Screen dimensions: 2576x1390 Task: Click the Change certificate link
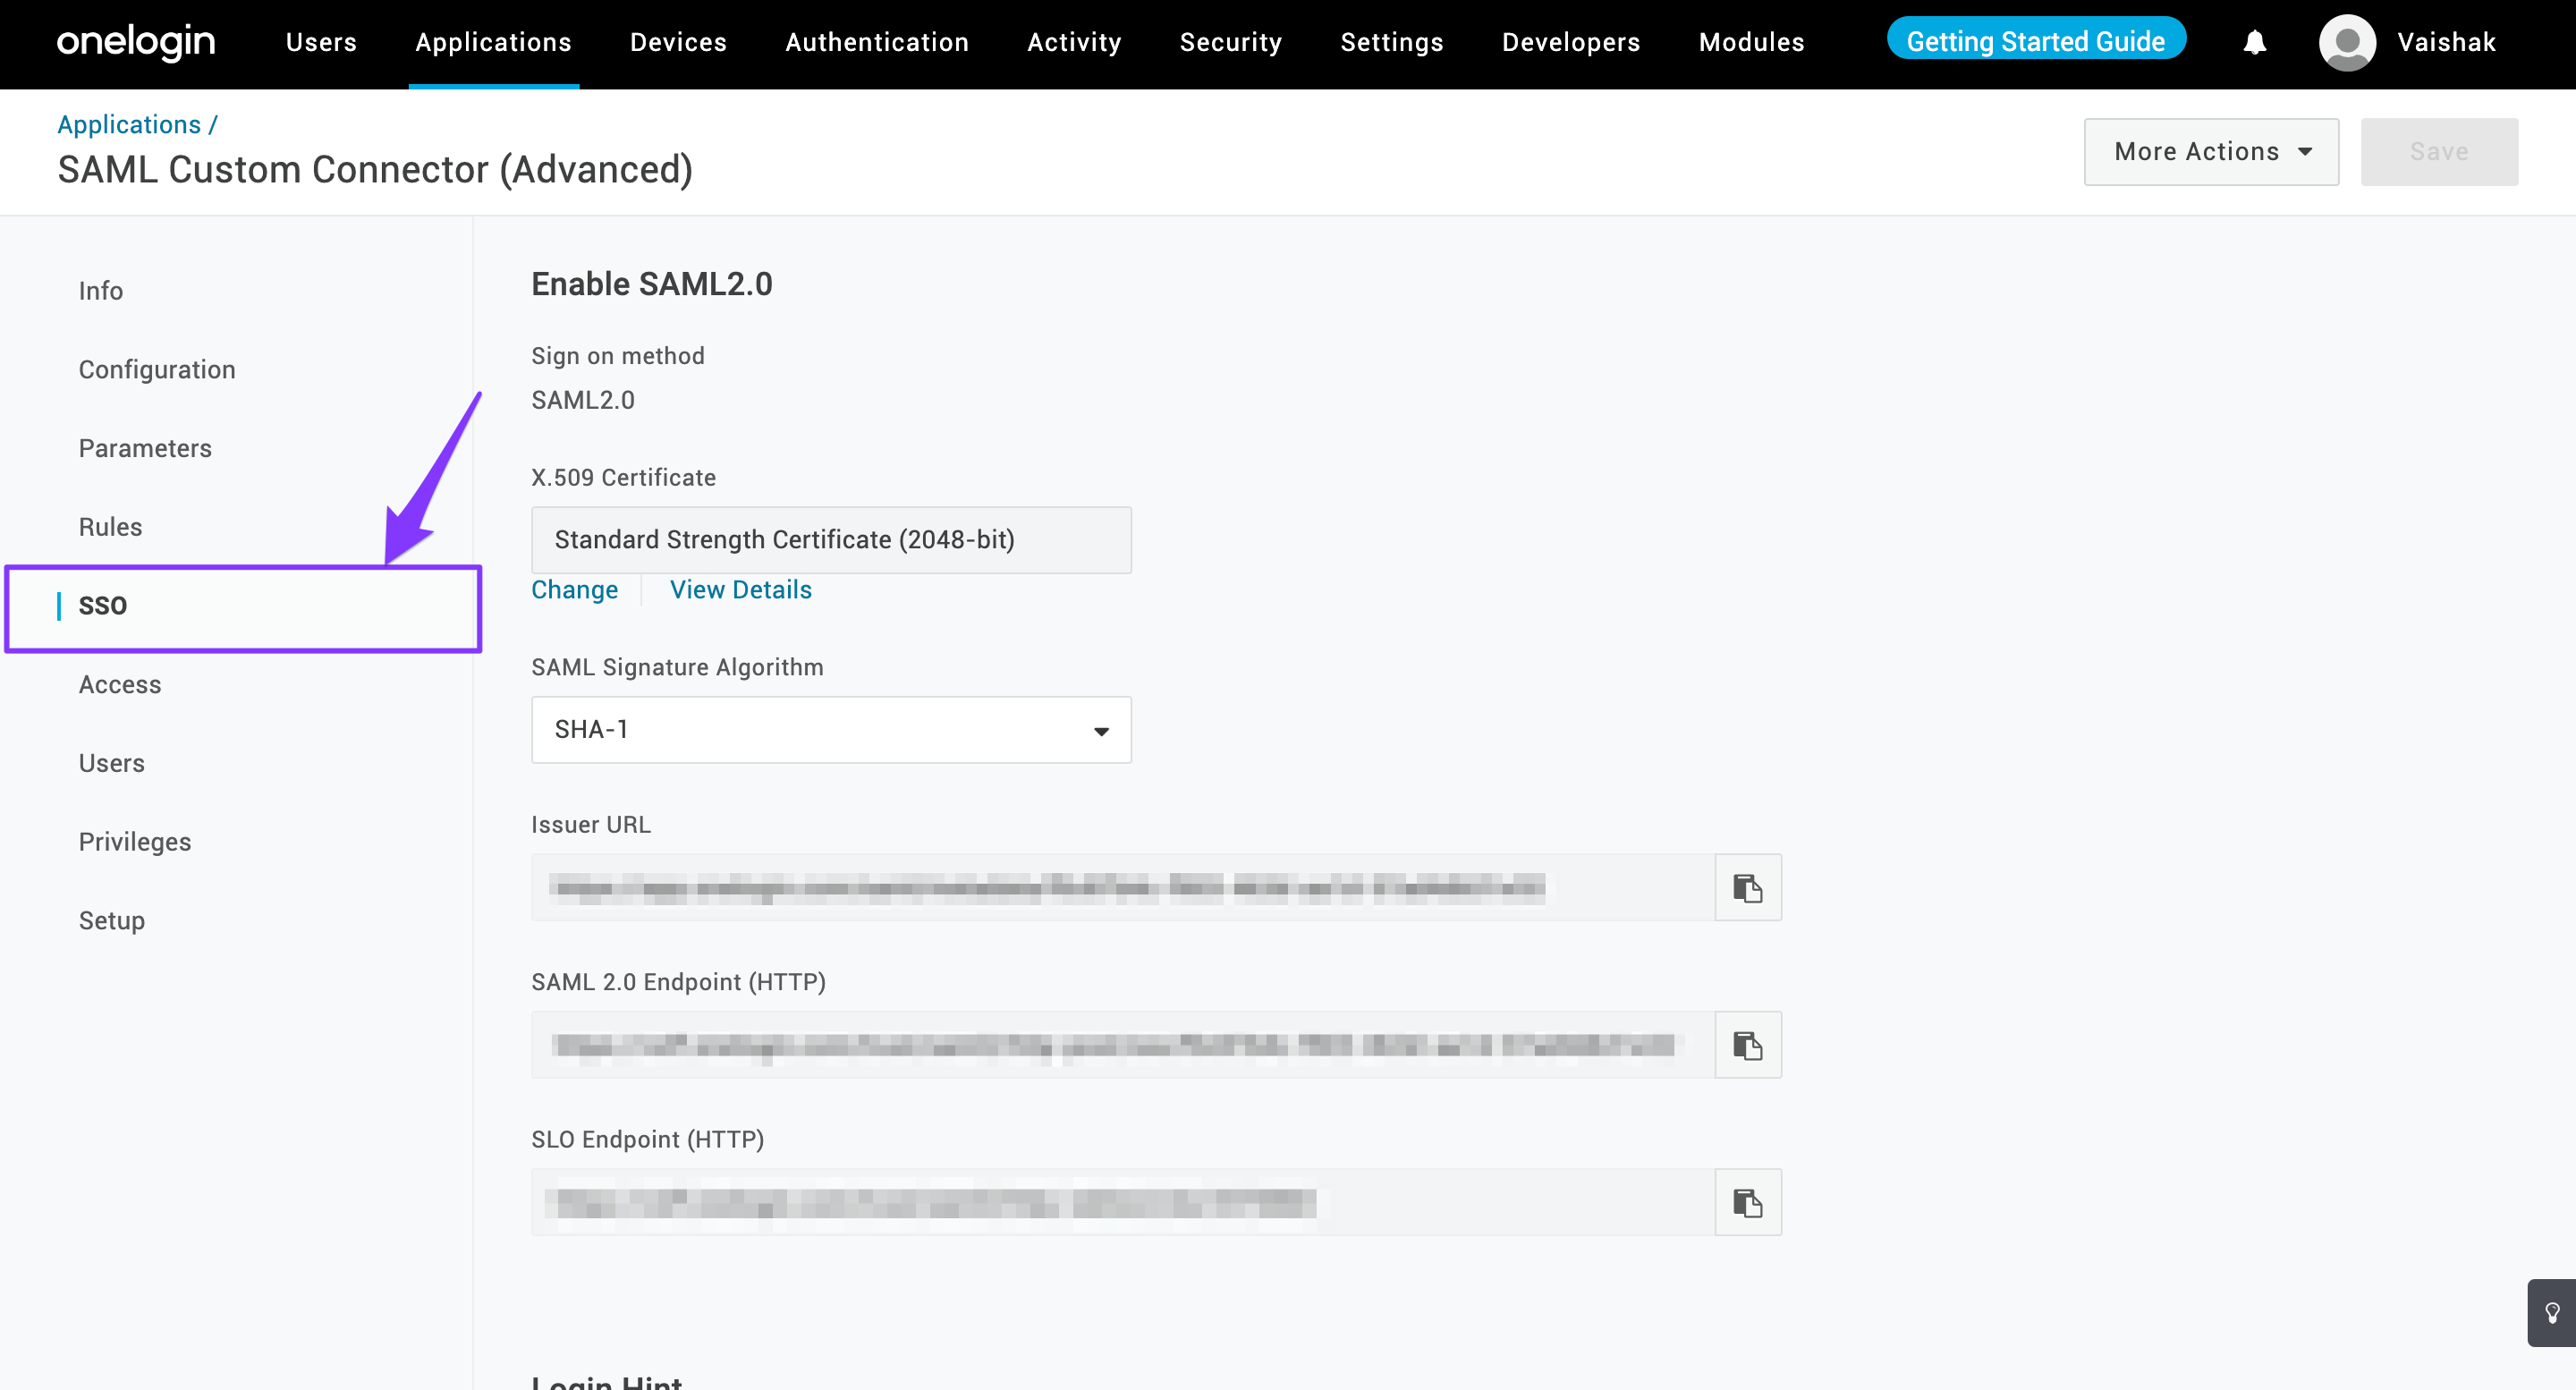click(x=574, y=590)
